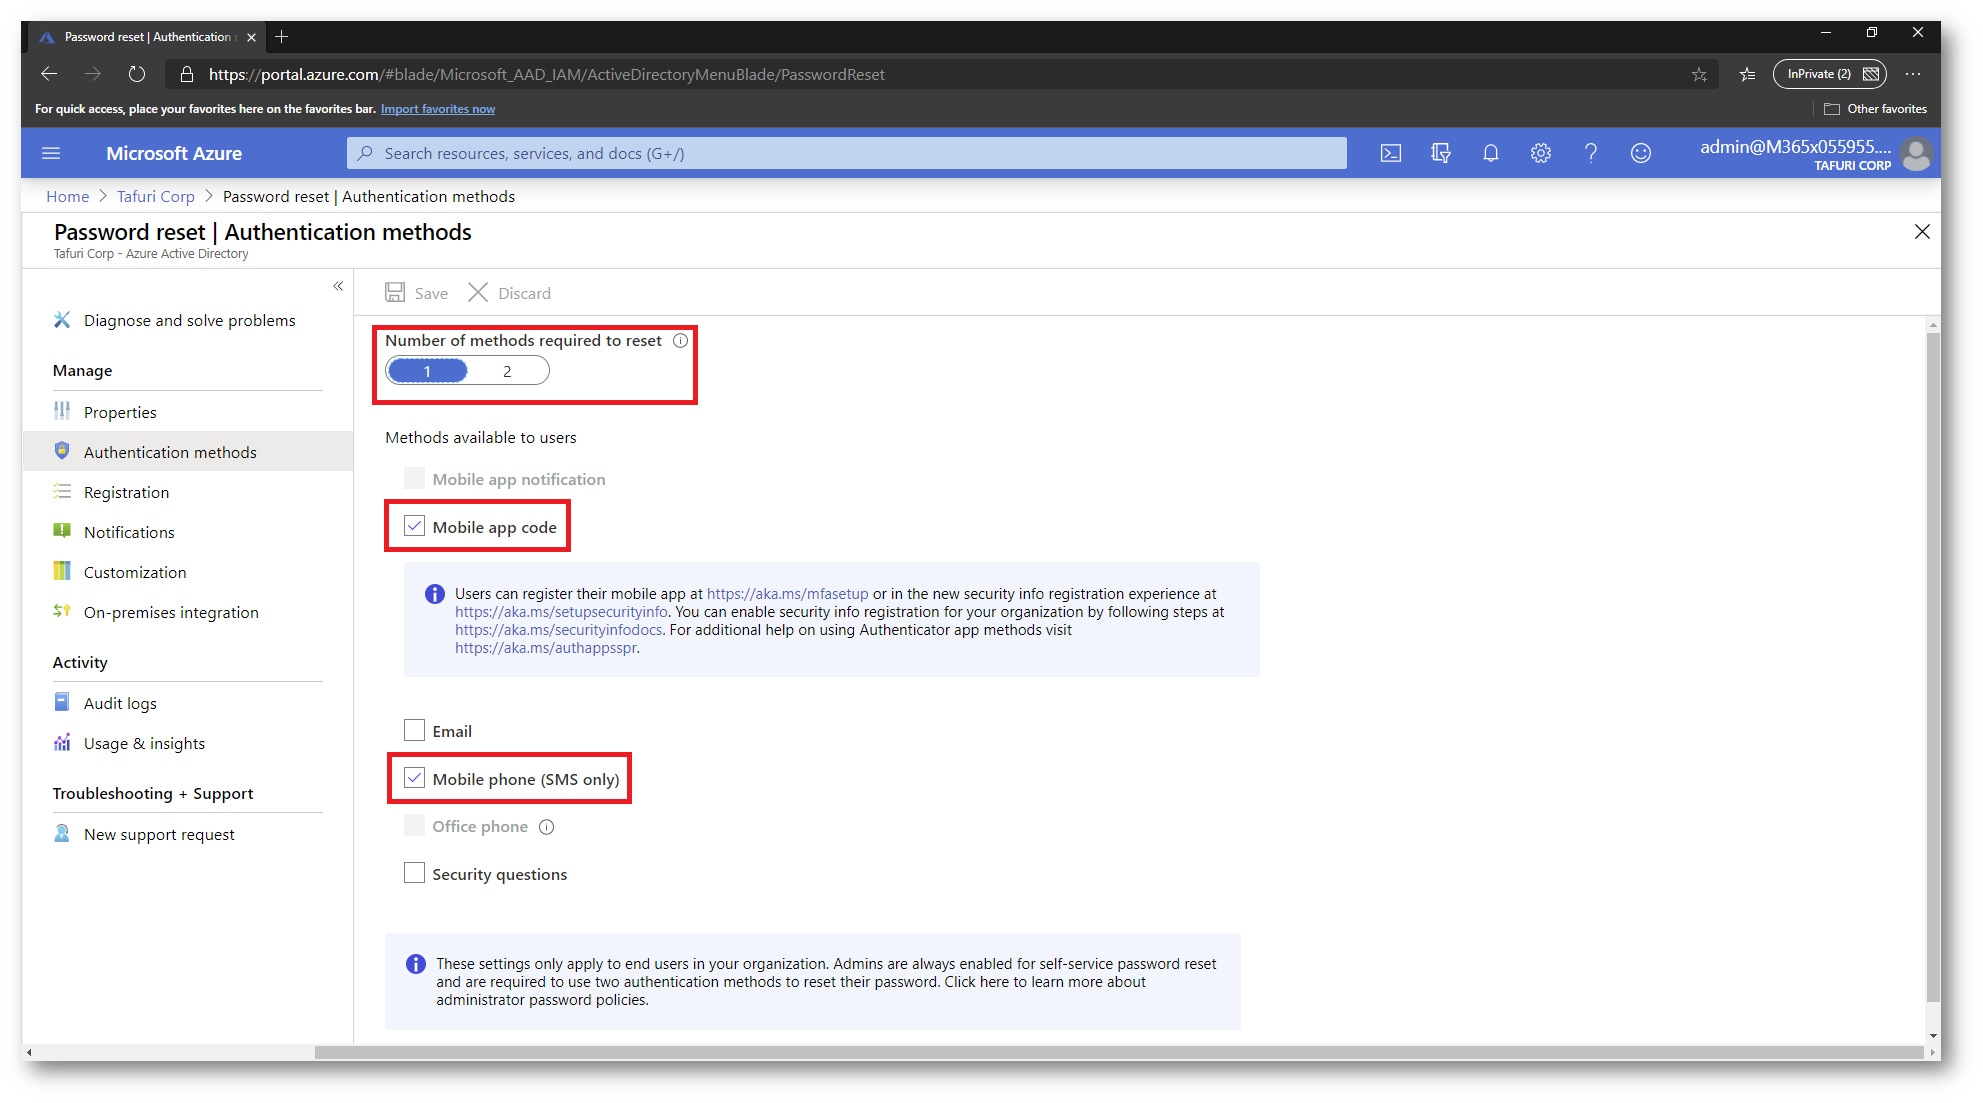The height and width of the screenshot is (1103, 1983).
Task: Click the Save disk icon
Action: coord(395,292)
